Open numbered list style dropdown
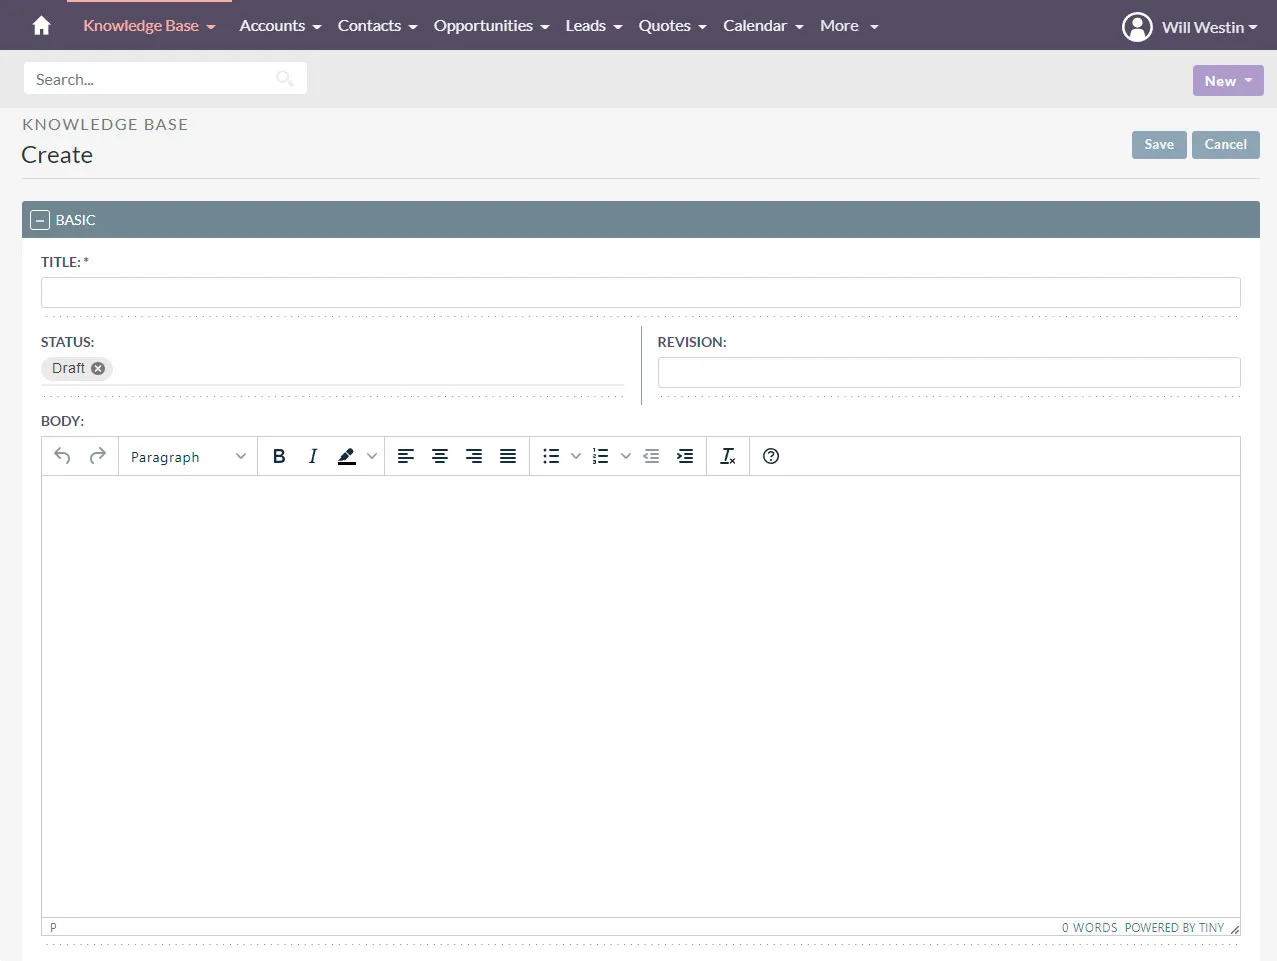This screenshot has width=1277, height=961. [626, 456]
